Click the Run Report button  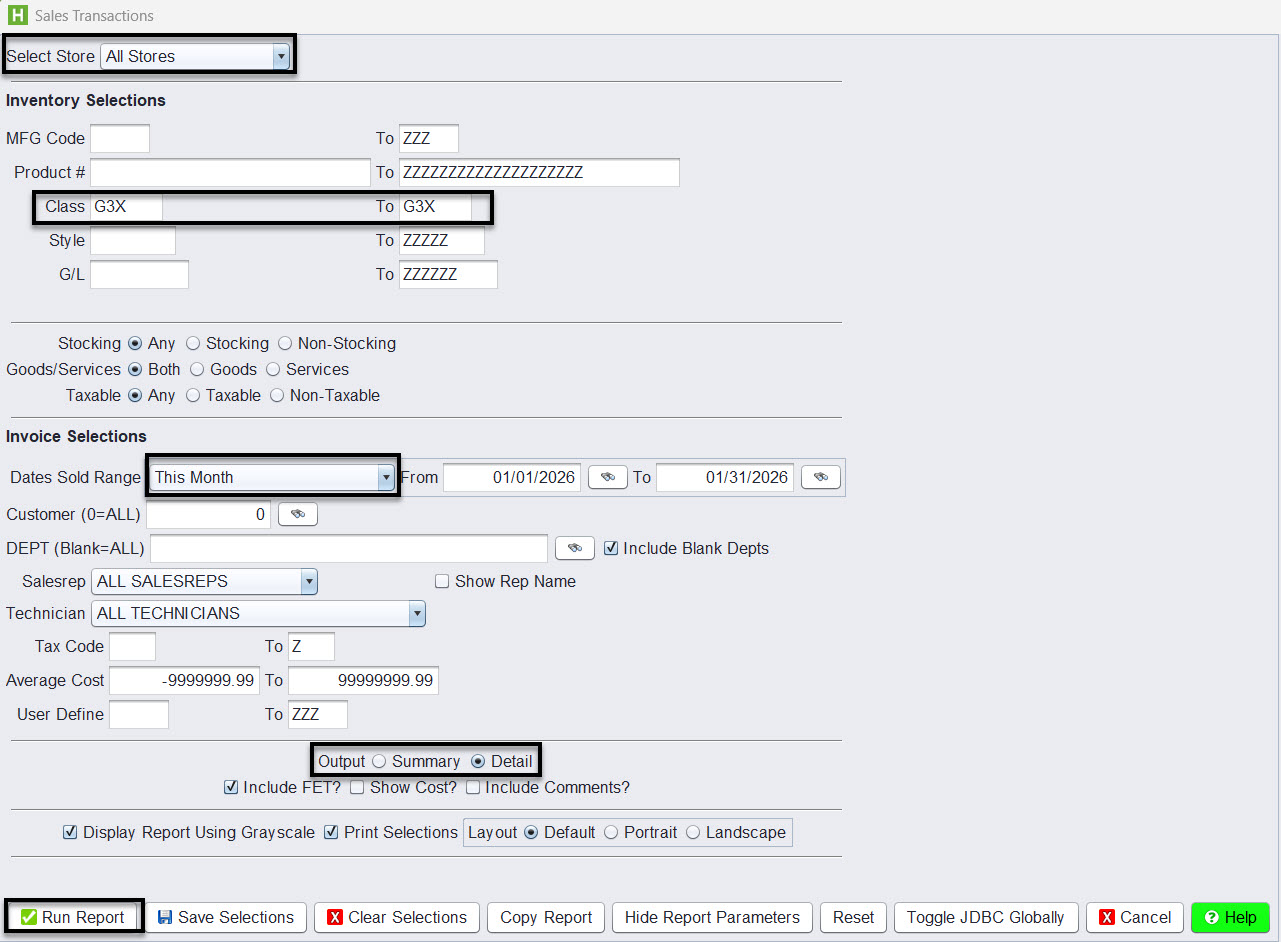pos(74,917)
